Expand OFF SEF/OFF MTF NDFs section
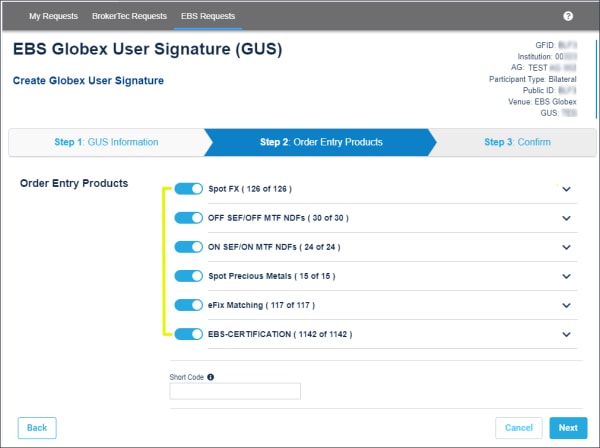 coord(566,218)
